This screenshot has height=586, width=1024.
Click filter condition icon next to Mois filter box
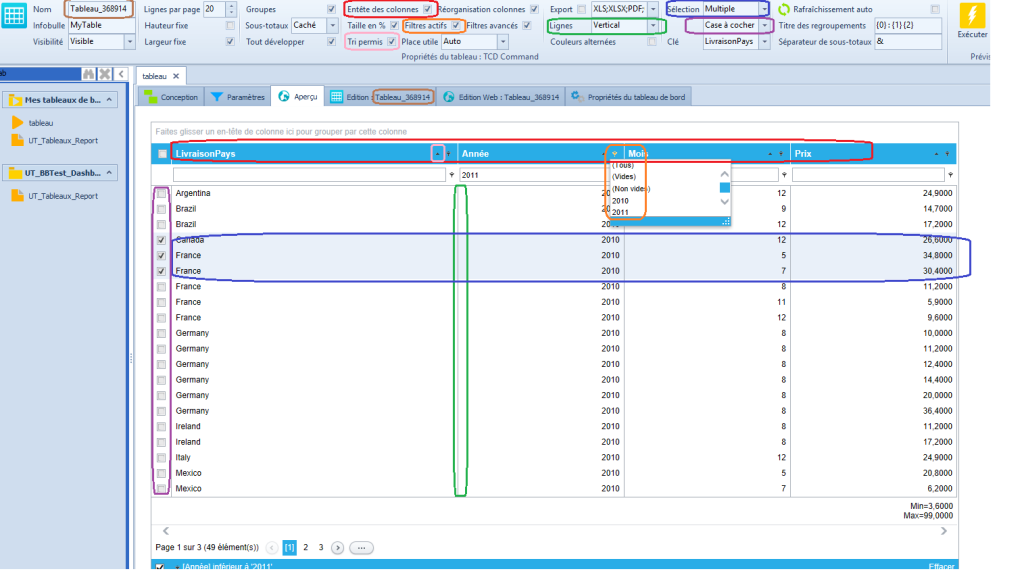[x=784, y=175]
